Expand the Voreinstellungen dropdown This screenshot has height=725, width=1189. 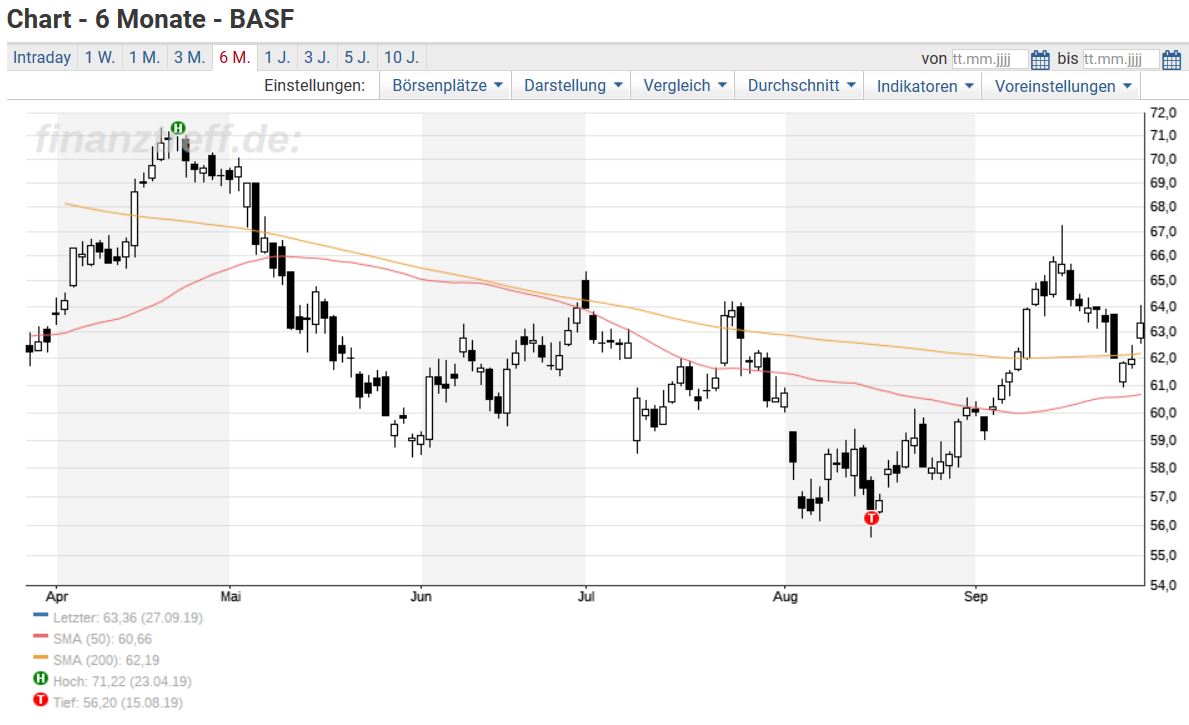[1062, 86]
